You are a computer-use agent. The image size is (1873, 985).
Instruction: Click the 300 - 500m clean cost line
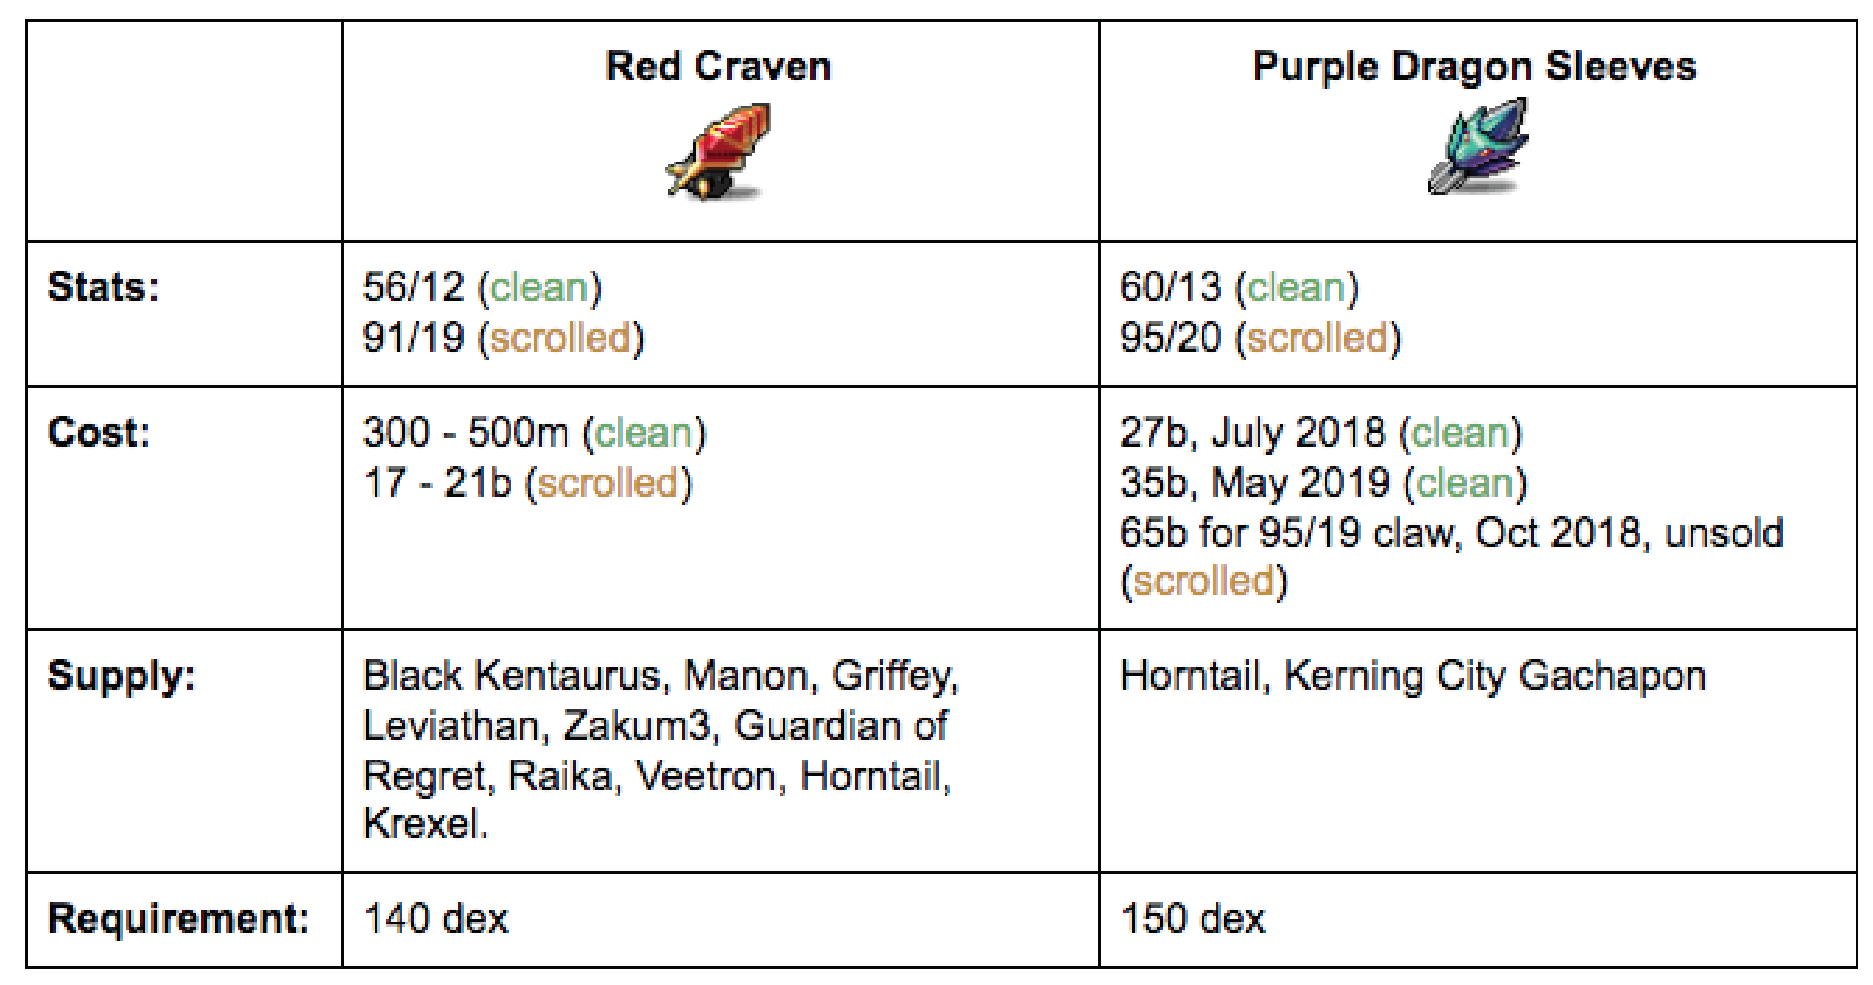(x=534, y=433)
